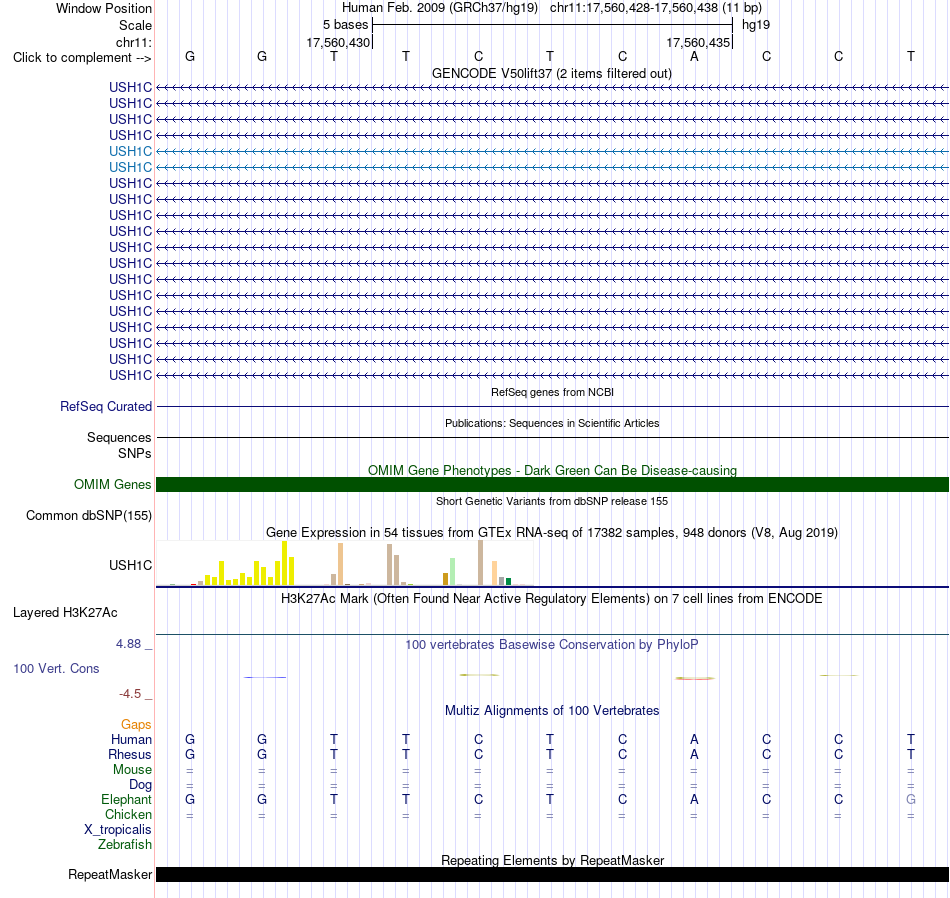Click the orange Gaps label

[136, 725]
